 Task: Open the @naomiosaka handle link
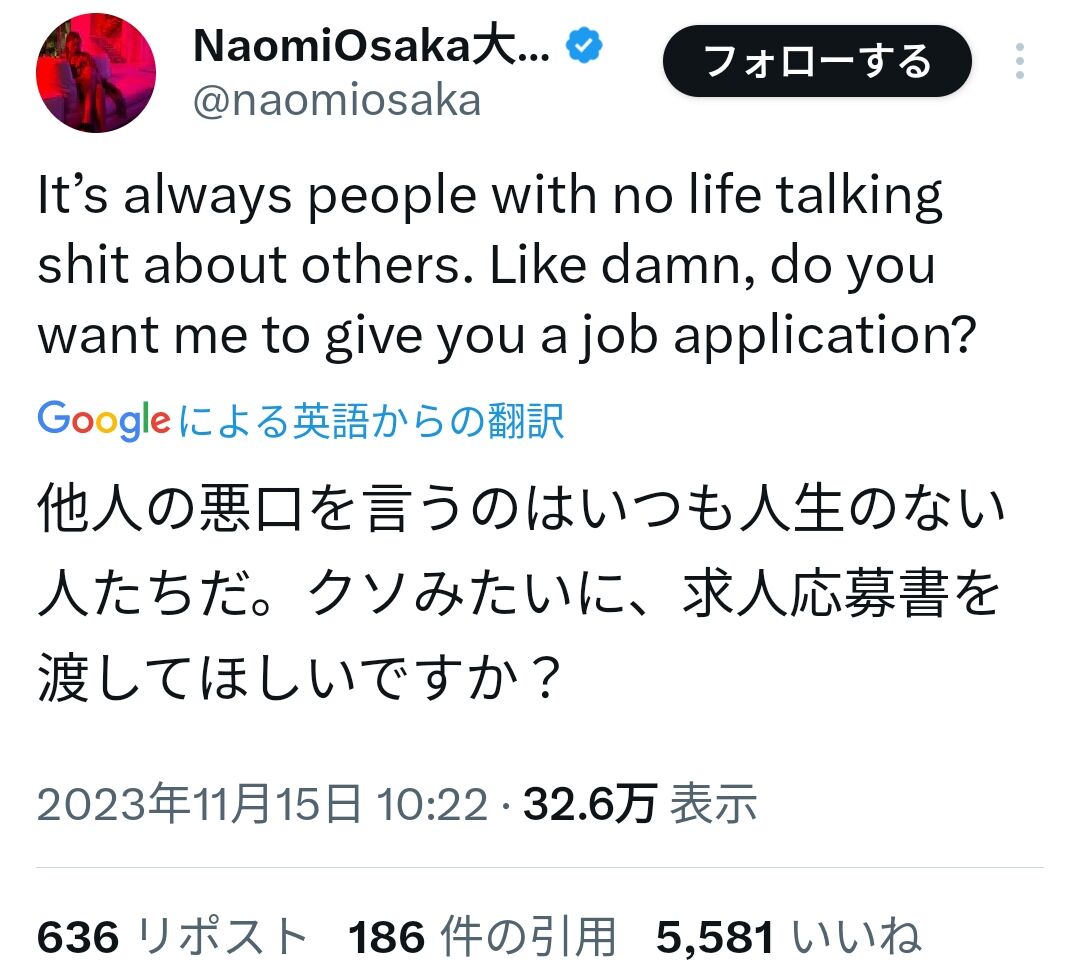pyautogui.click(x=336, y=101)
